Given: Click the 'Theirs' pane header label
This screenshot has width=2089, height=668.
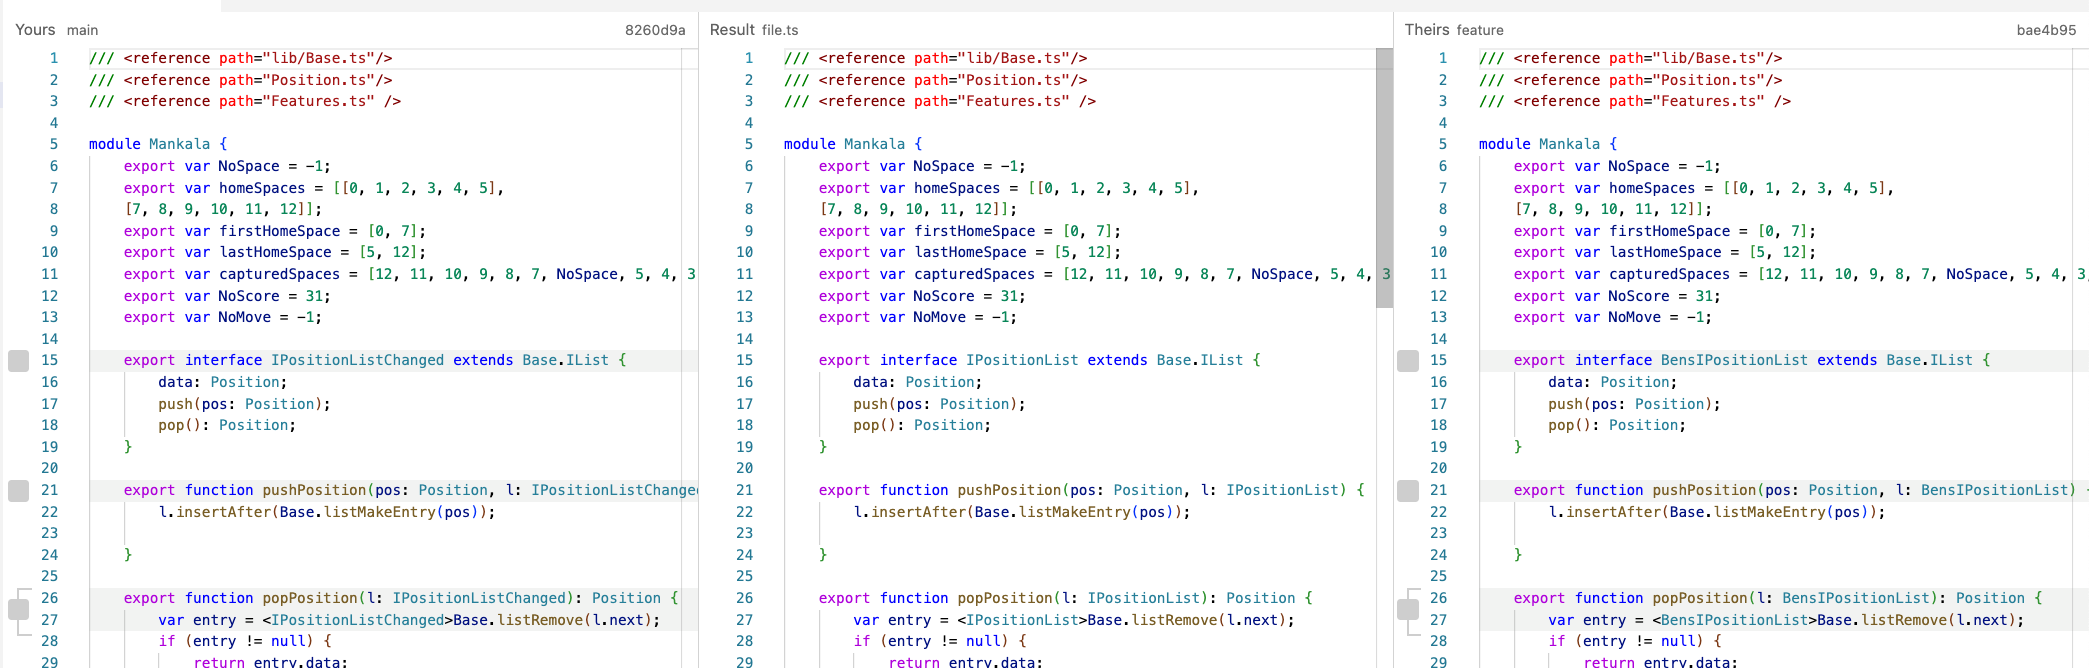Looking at the screenshot, I should click(1427, 30).
